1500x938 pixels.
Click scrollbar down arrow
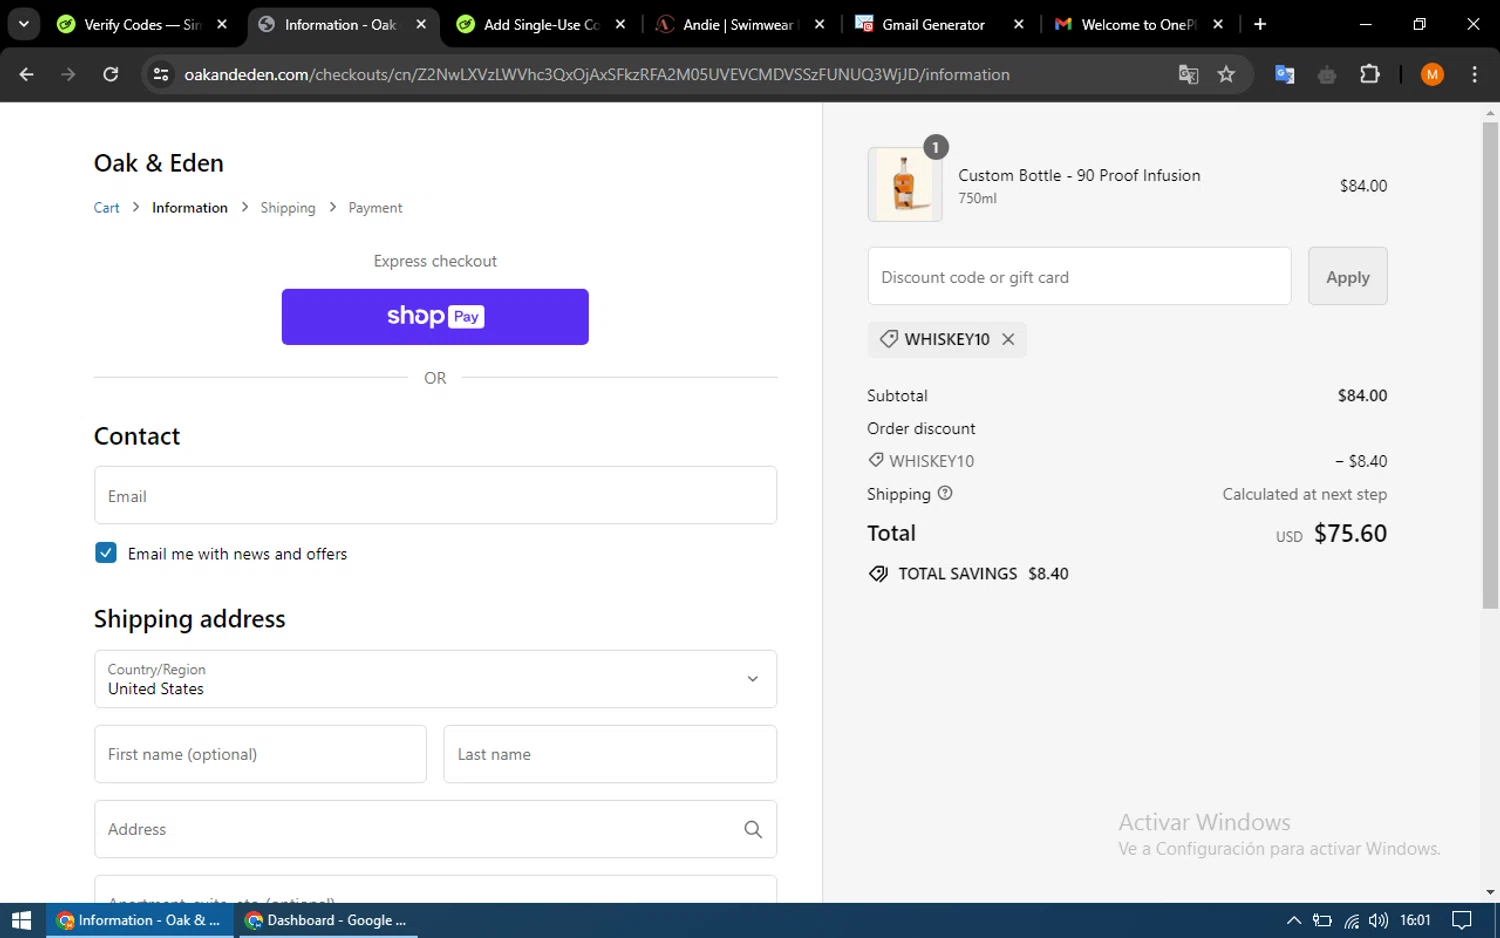[1490, 892]
